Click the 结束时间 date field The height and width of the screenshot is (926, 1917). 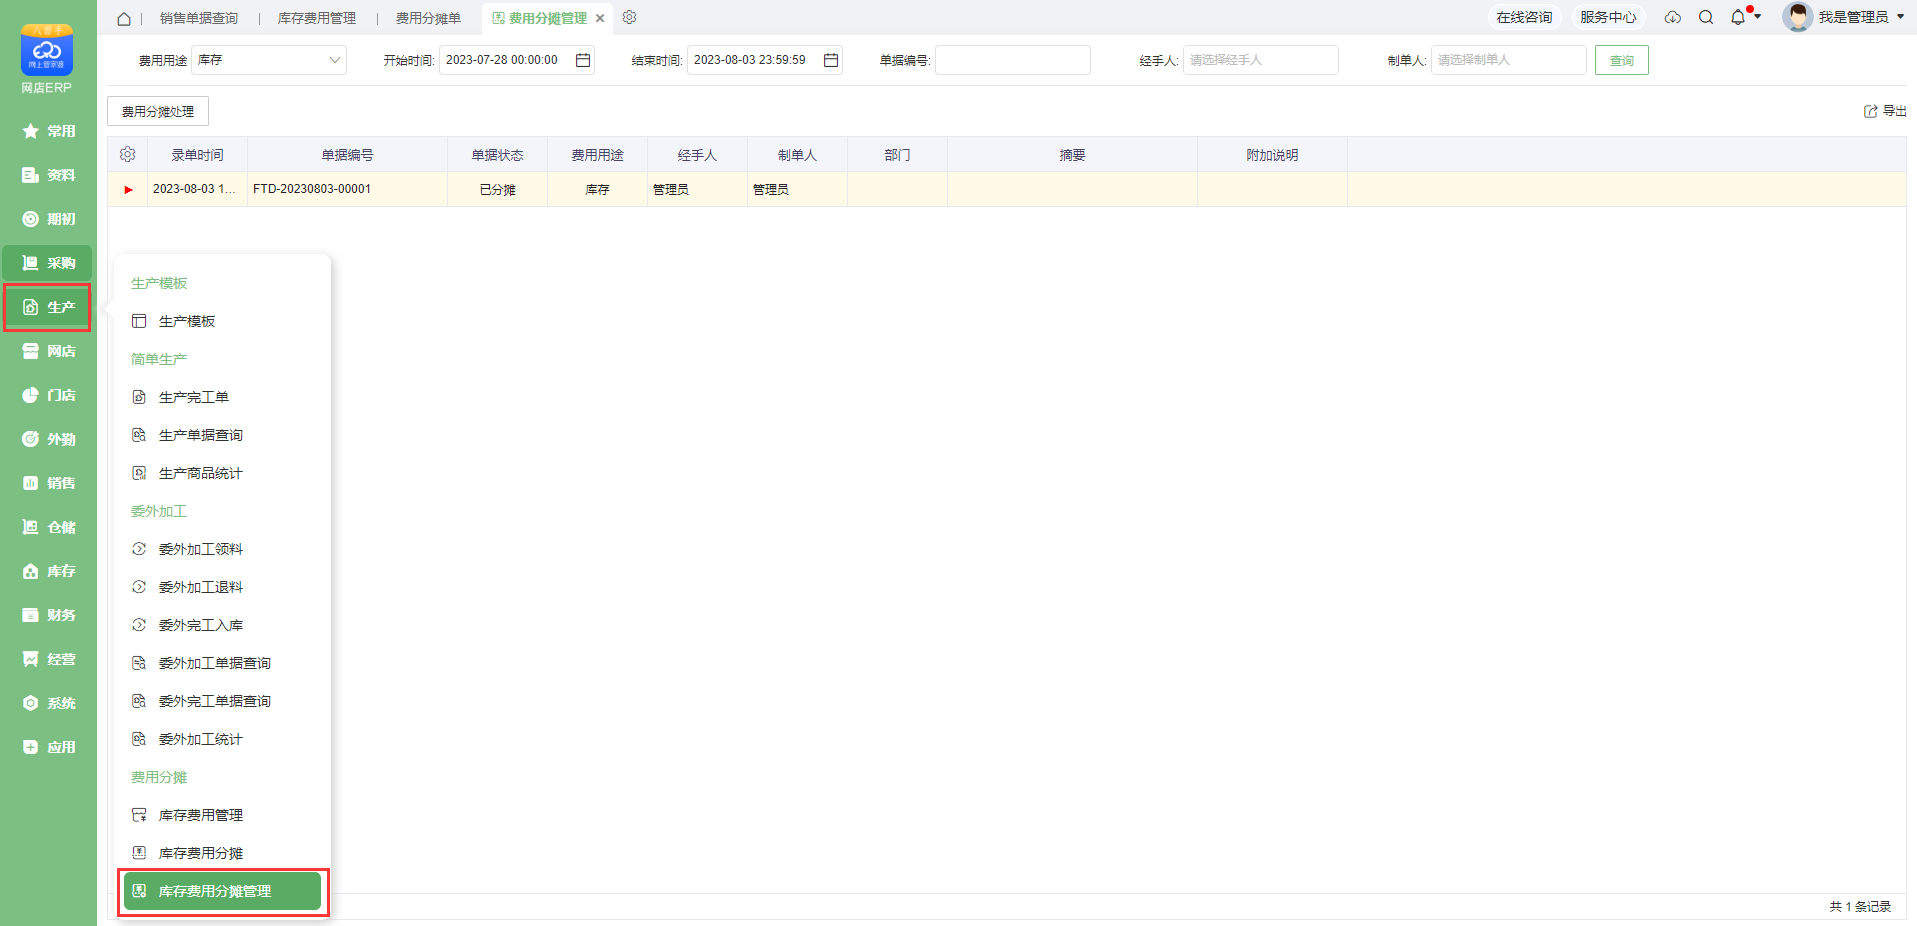(765, 60)
